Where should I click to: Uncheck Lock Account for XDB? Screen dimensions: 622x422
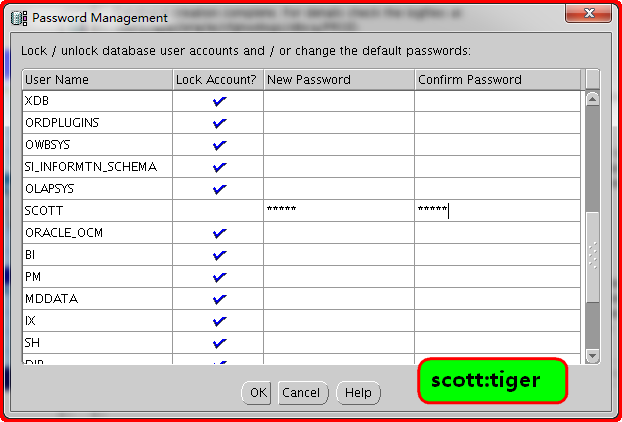pos(219,101)
